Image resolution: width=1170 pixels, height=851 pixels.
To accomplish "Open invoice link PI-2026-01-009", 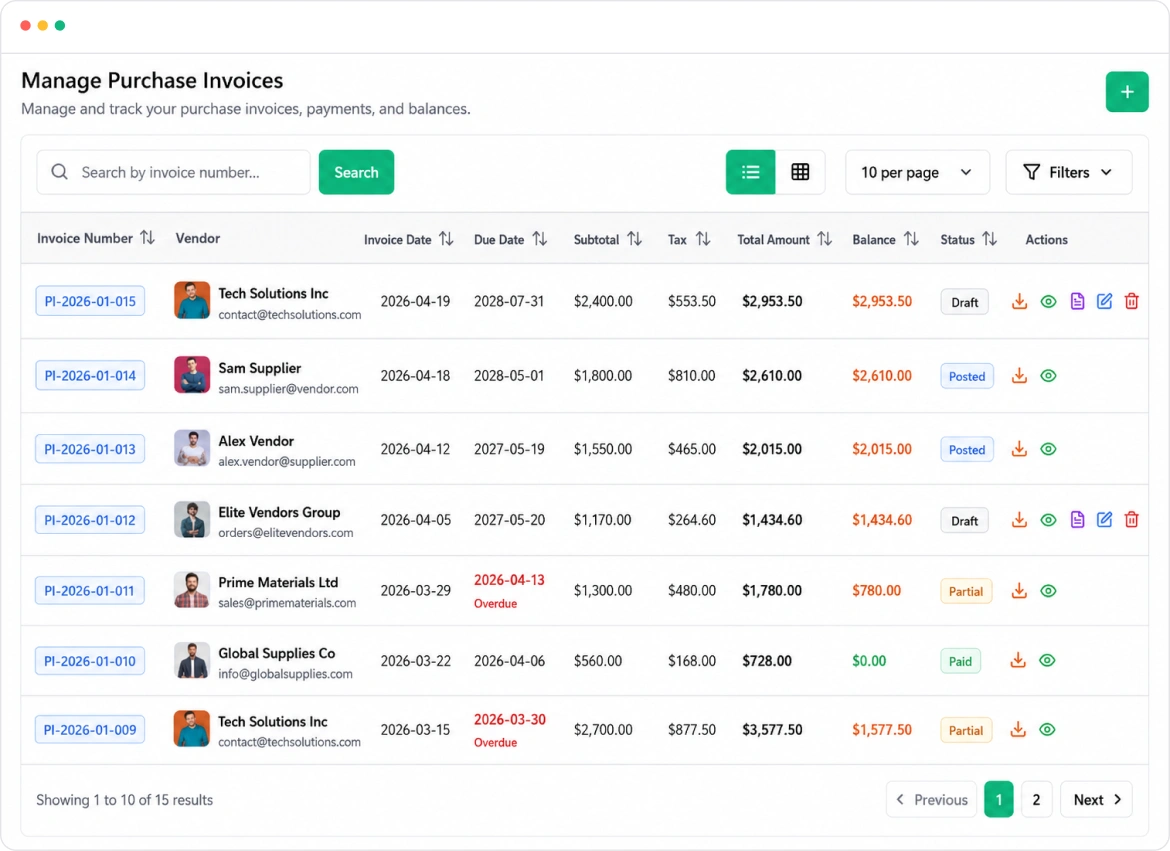I will pyautogui.click(x=90, y=729).
